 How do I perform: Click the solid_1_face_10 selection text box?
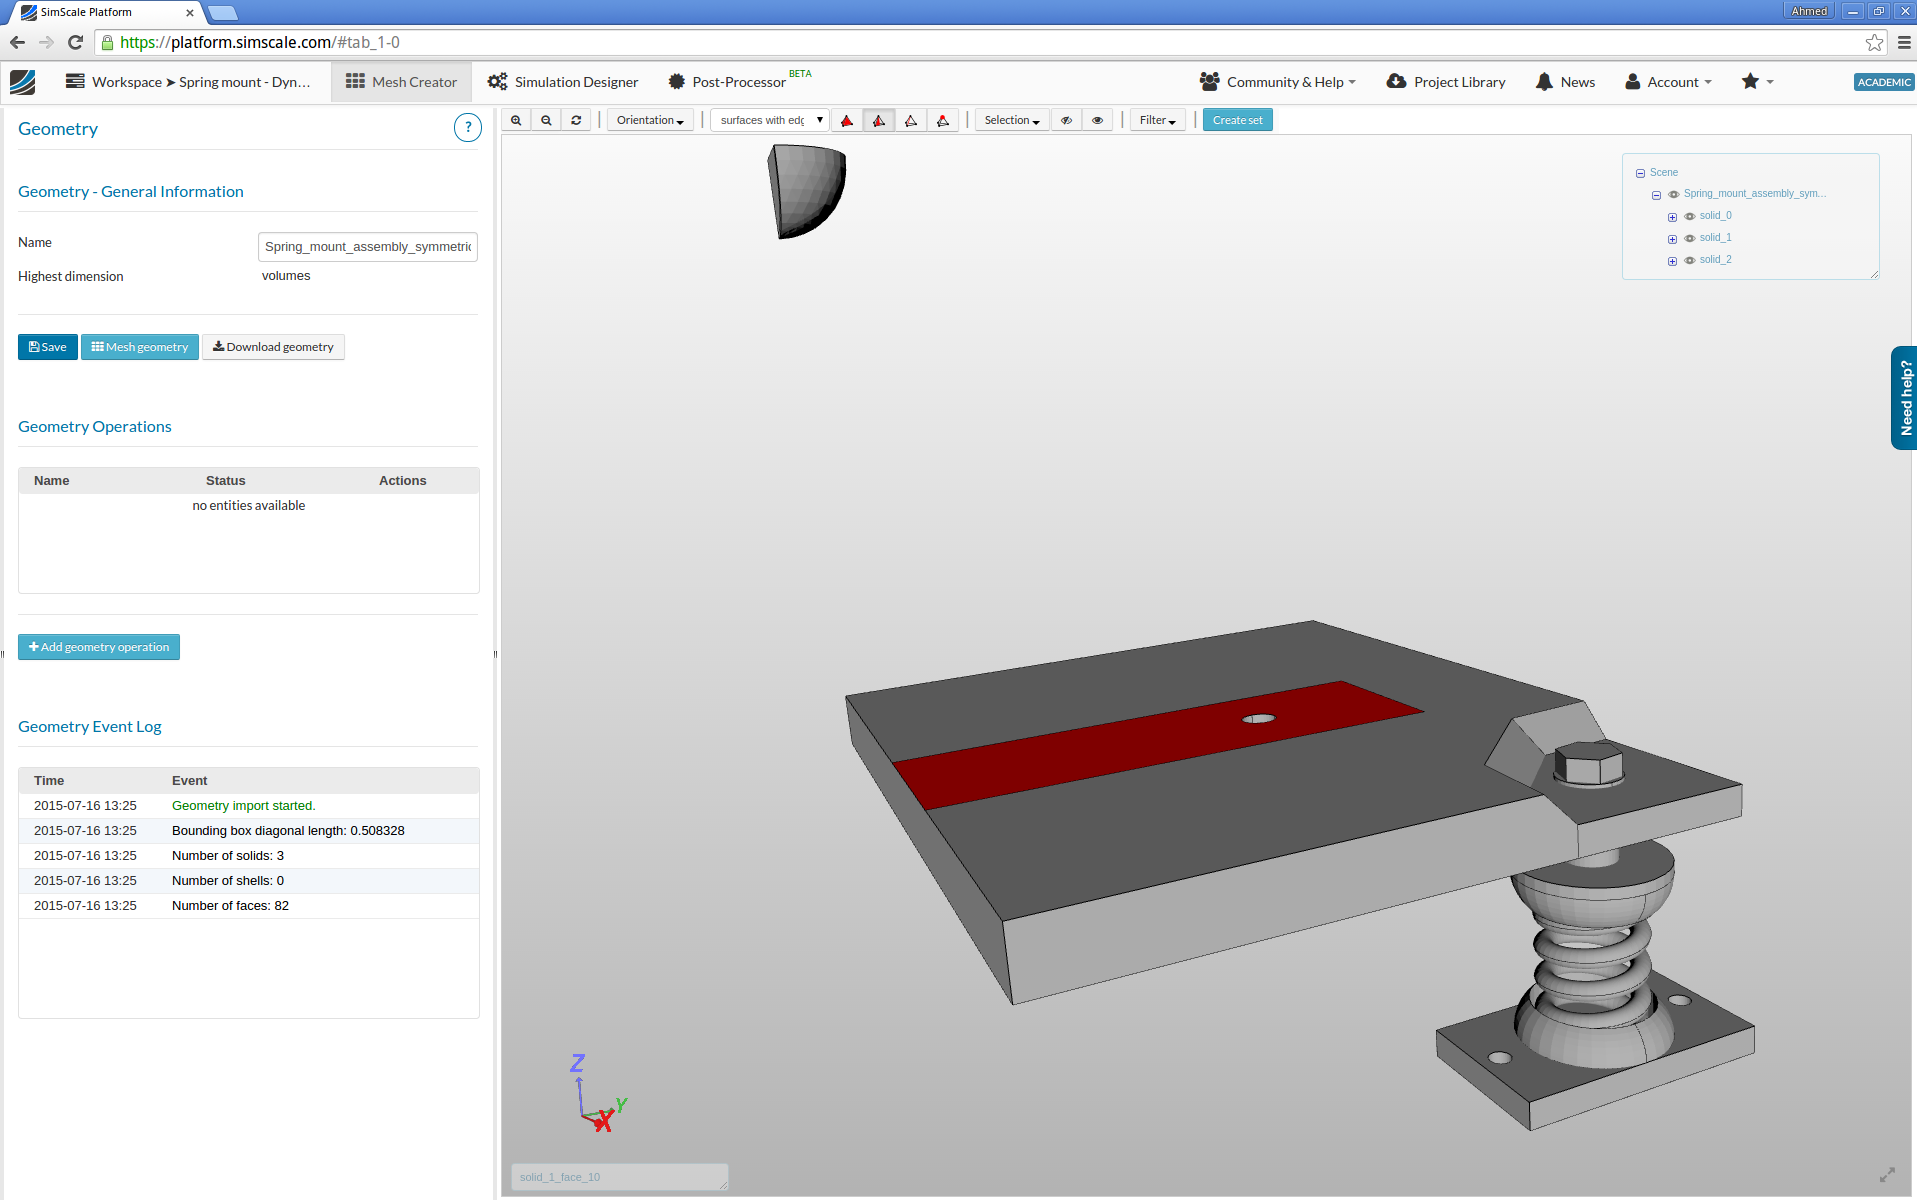point(619,1177)
